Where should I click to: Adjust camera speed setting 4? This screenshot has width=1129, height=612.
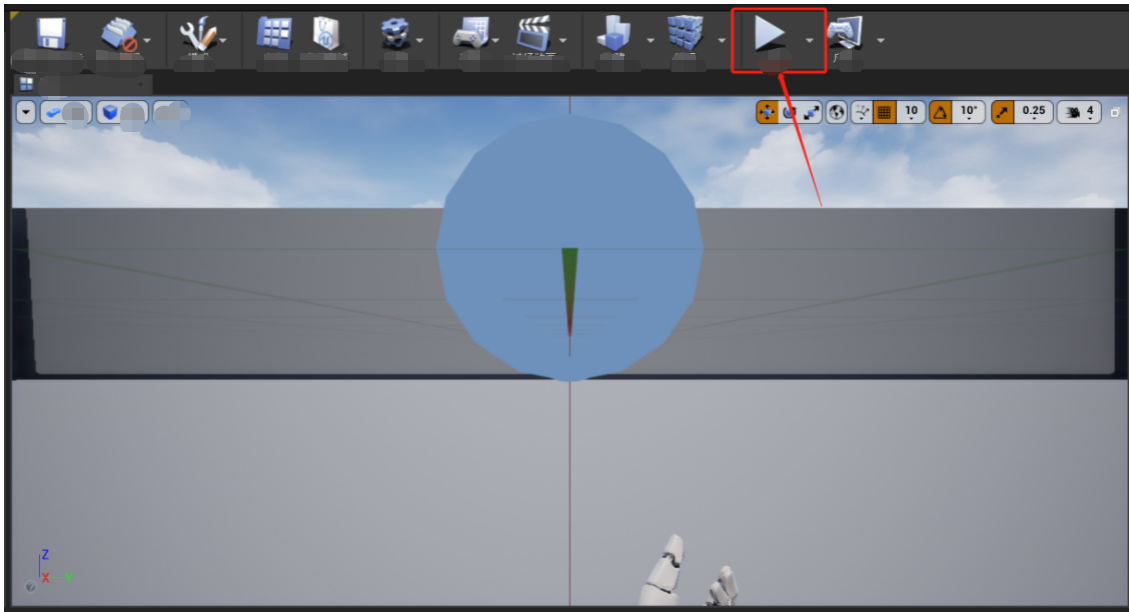pos(1079,112)
